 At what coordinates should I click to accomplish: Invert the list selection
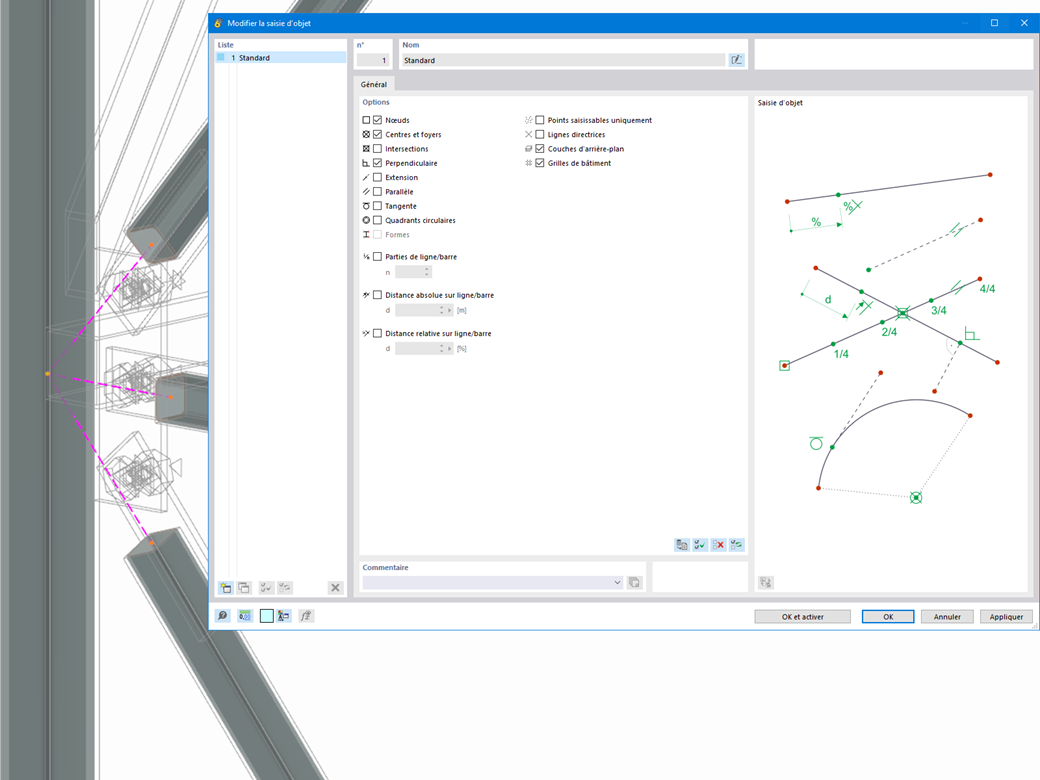click(x=285, y=588)
